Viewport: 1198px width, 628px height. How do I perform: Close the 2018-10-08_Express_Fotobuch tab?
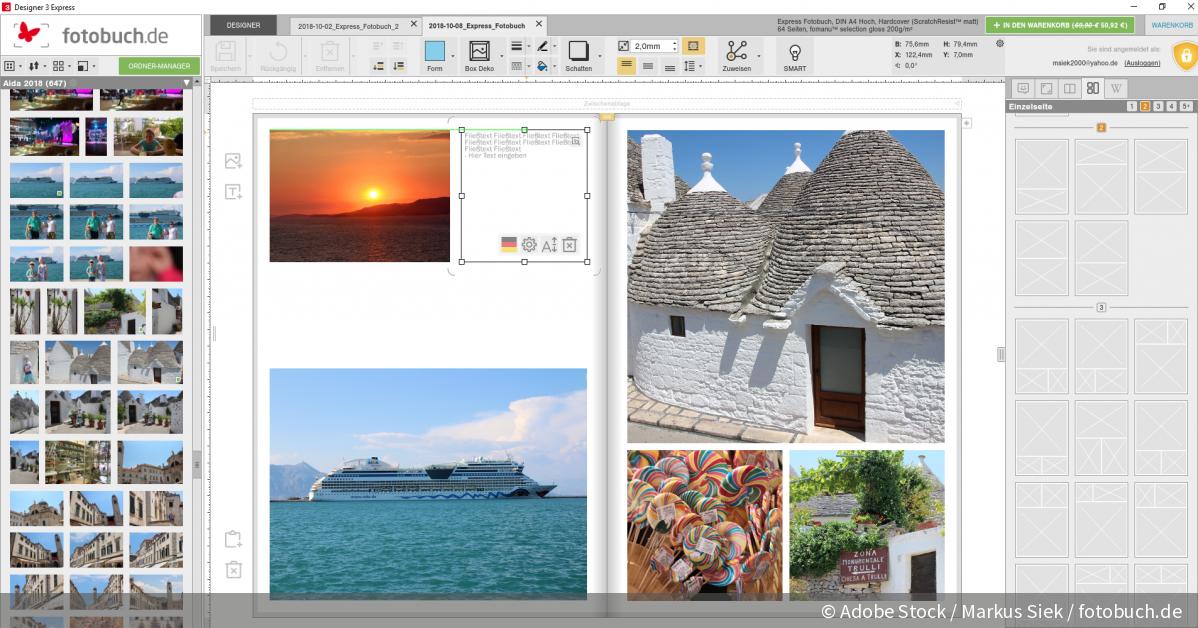(539, 24)
